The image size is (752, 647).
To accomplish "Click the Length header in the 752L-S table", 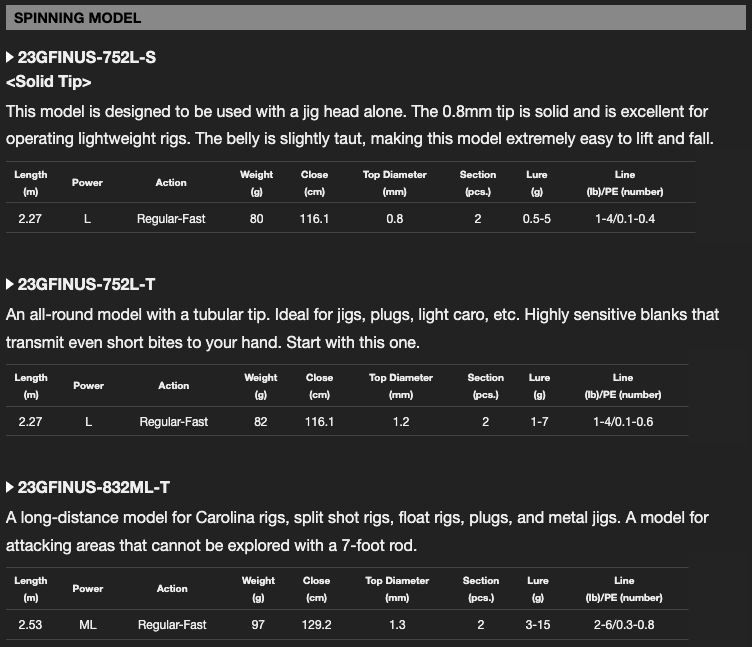I will pos(31,182).
